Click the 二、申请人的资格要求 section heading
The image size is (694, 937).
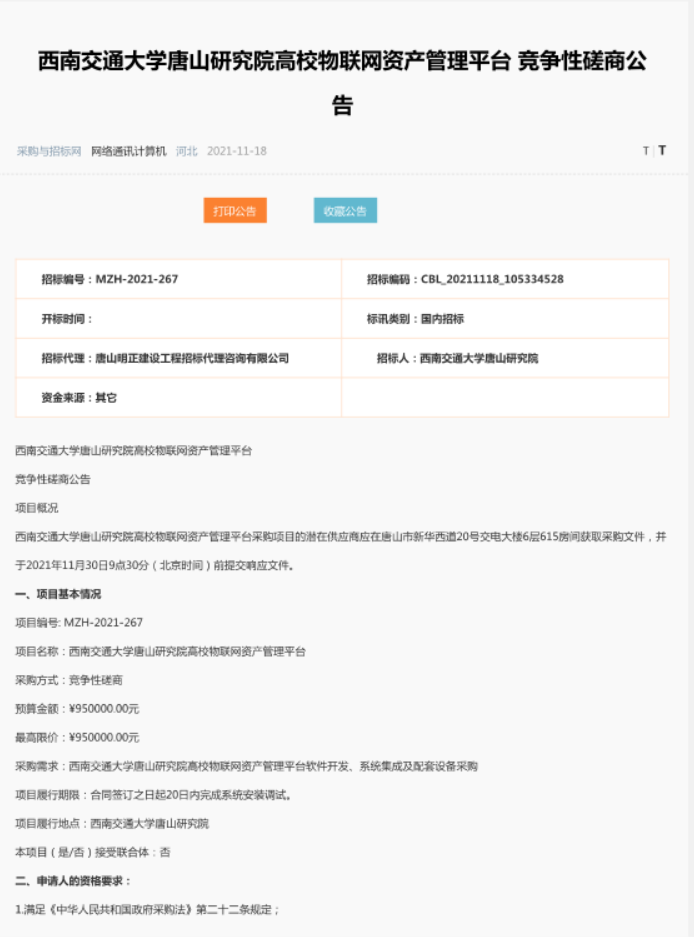tap(73, 881)
